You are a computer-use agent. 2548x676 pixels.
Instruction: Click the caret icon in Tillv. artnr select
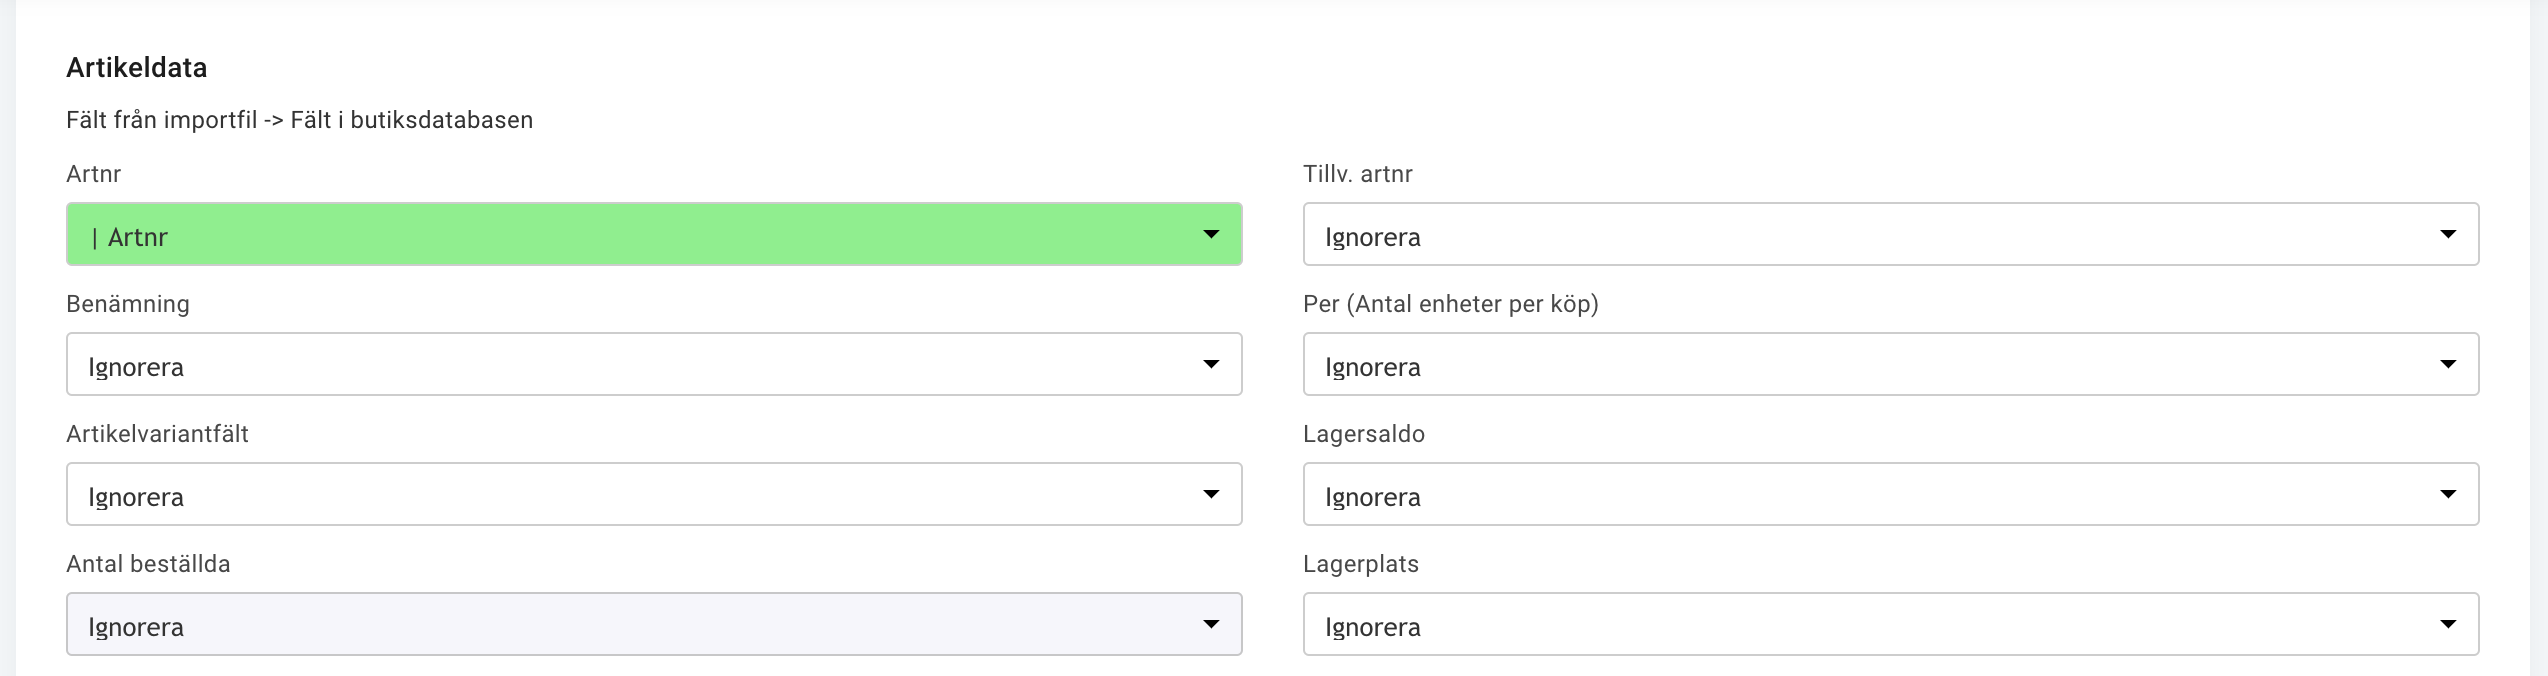pyautogui.click(x=2448, y=234)
